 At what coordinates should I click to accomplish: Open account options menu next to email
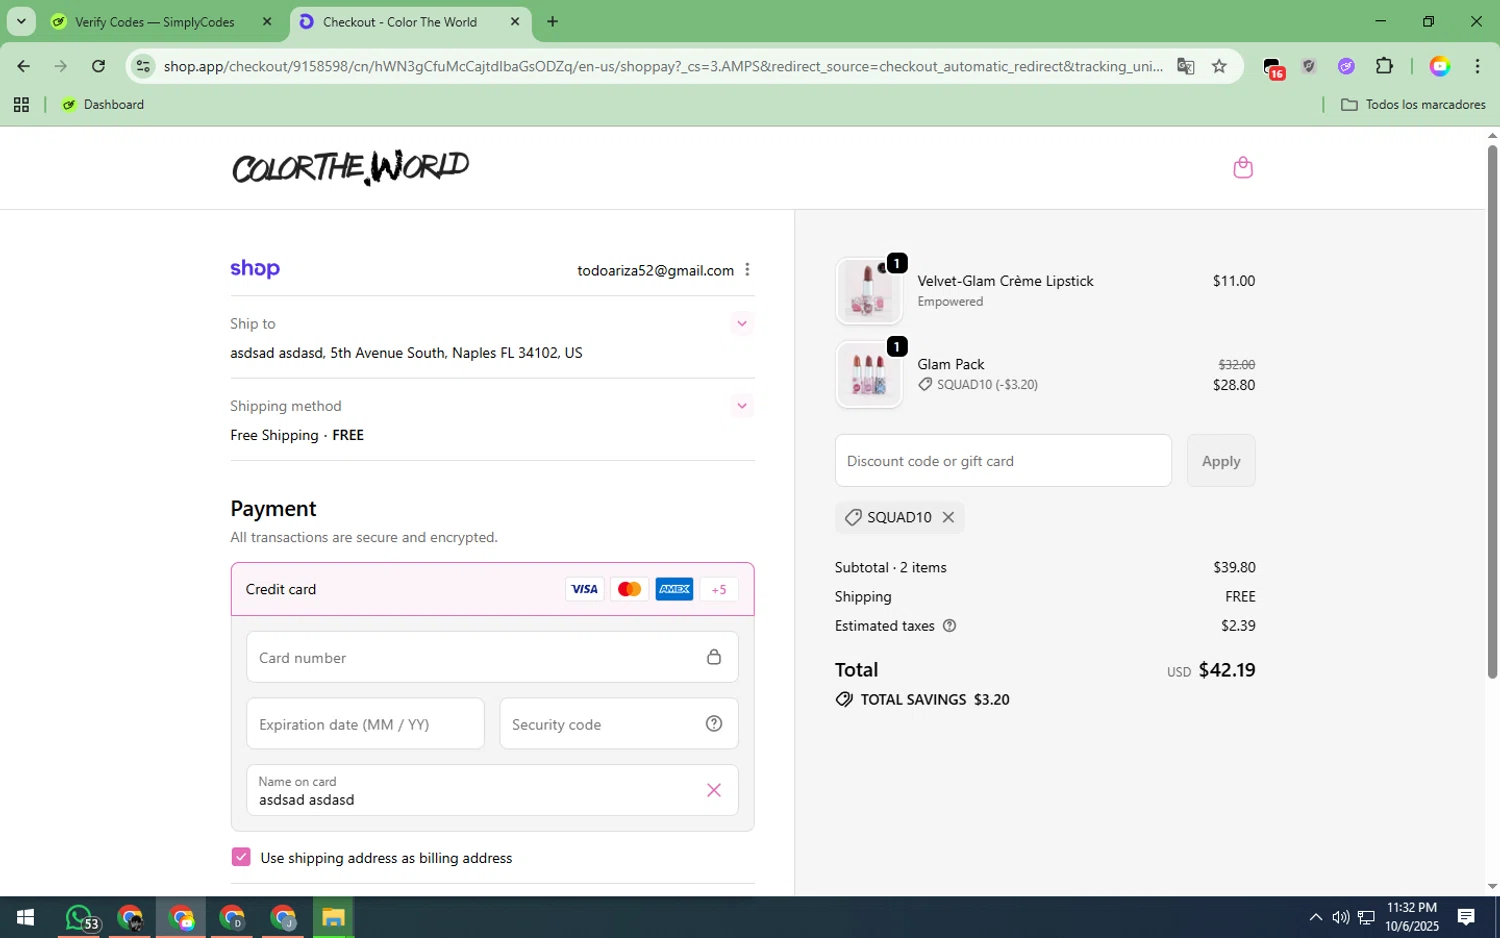click(747, 270)
